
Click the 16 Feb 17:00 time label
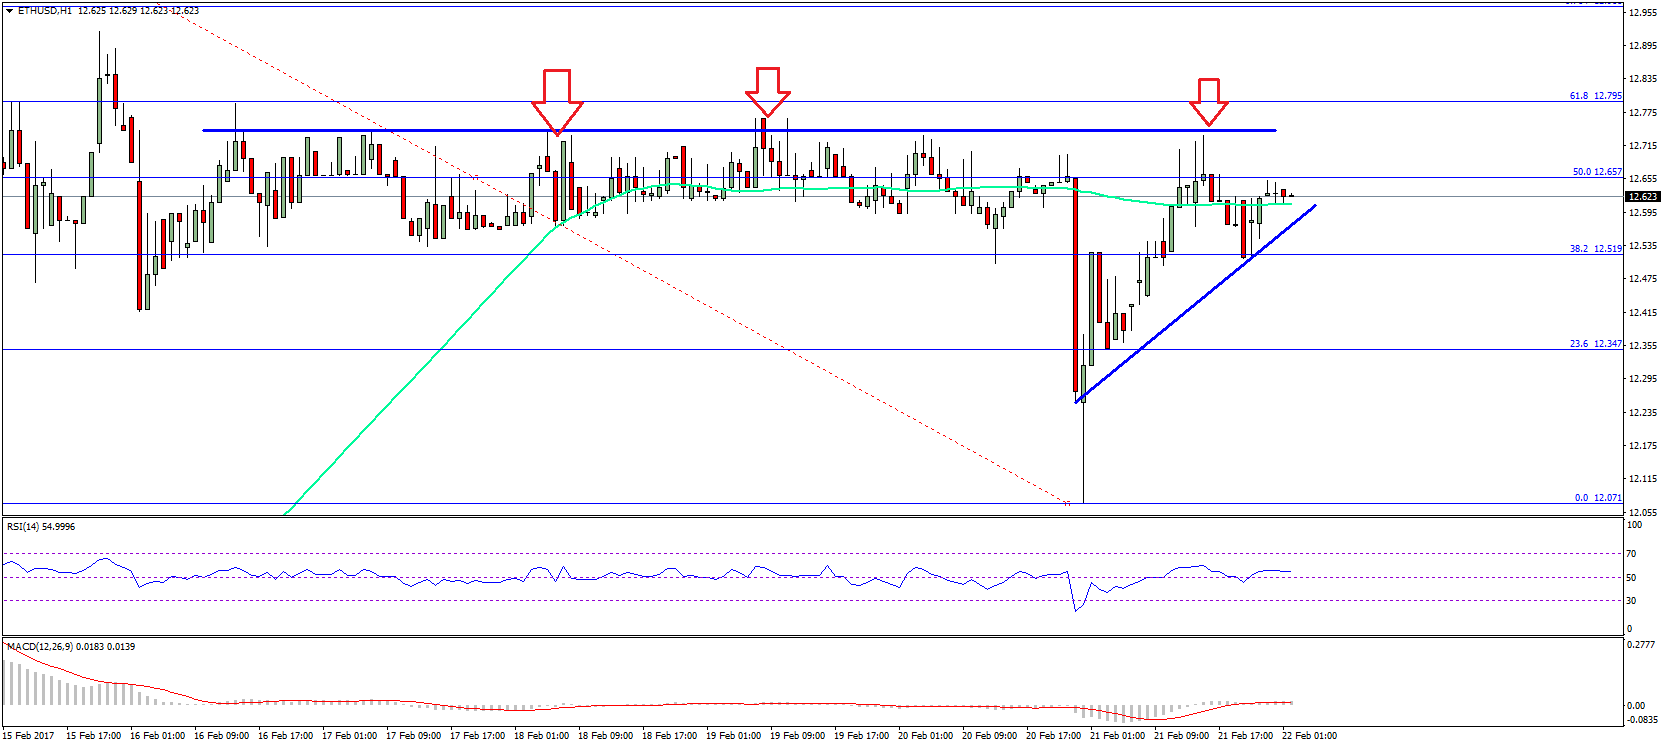point(285,736)
